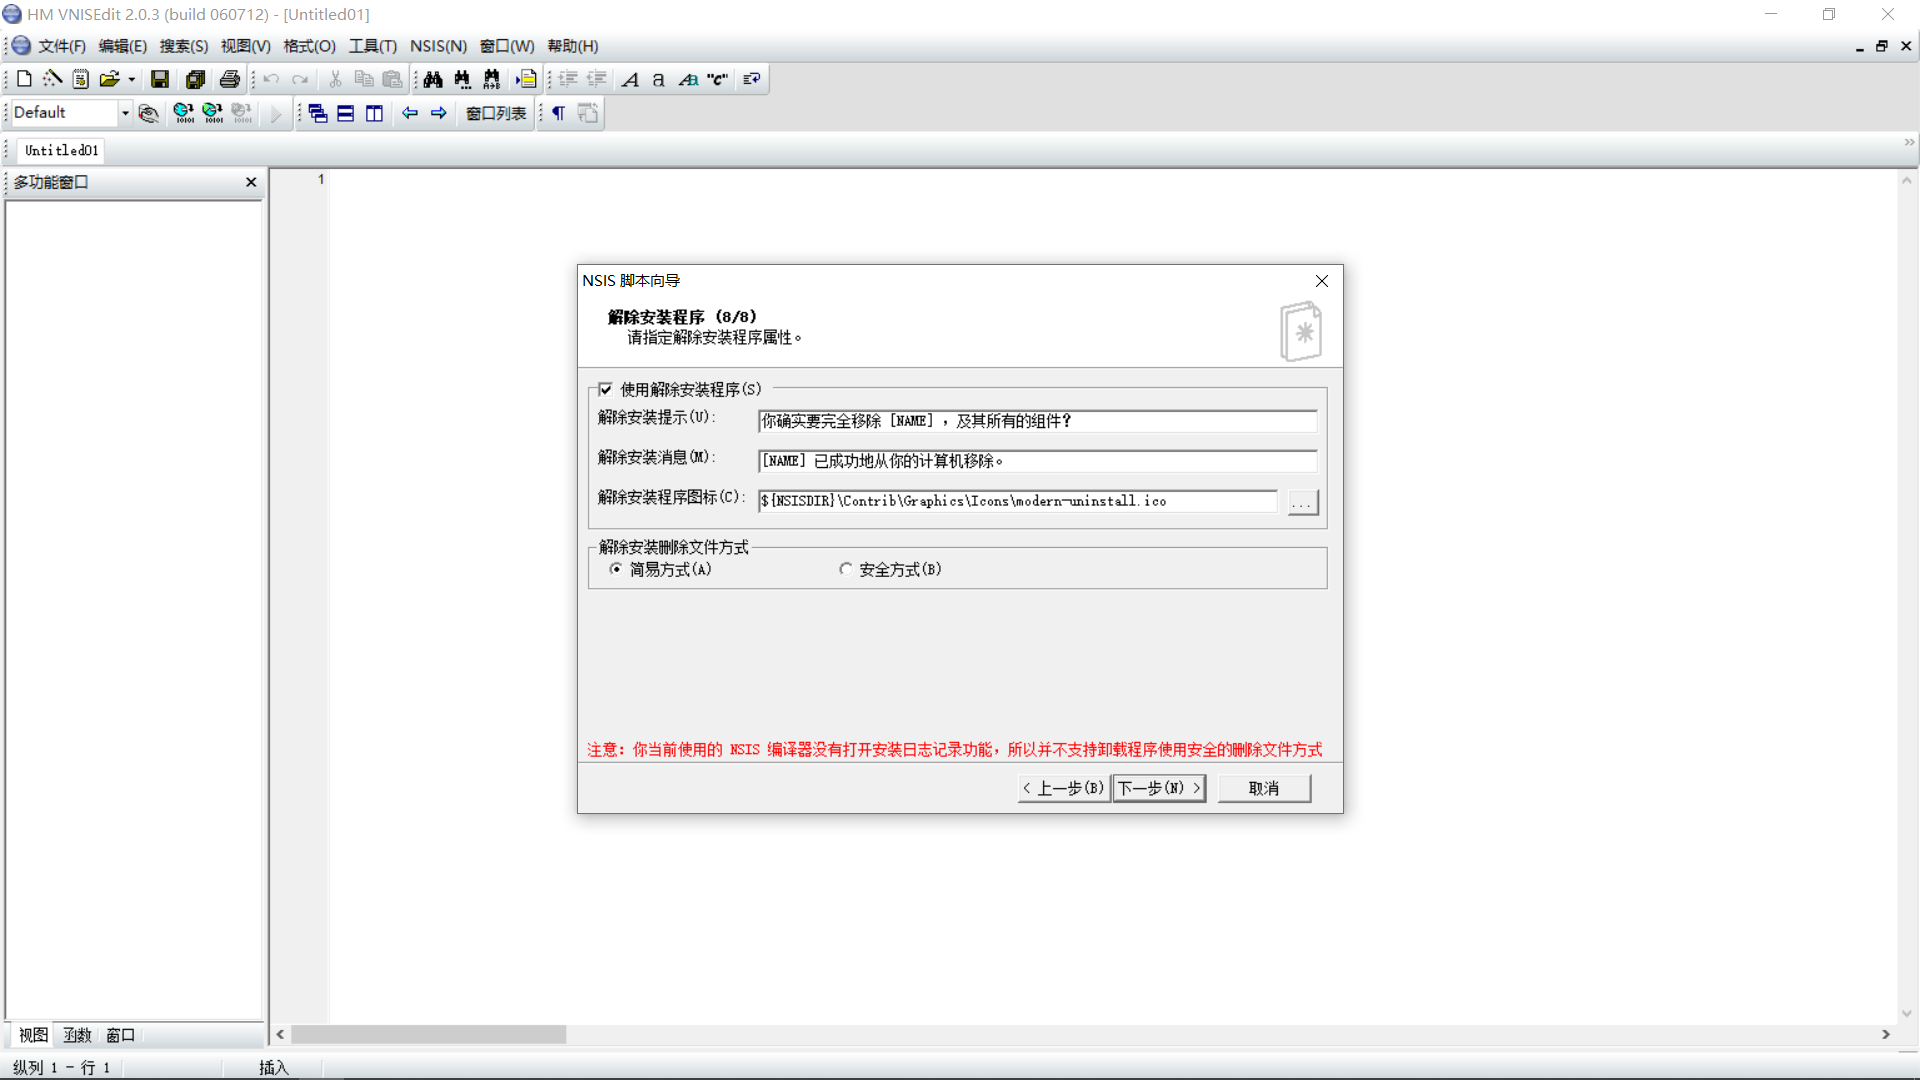Create a new blank script file
The height and width of the screenshot is (1080, 1920).
click(x=24, y=79)
